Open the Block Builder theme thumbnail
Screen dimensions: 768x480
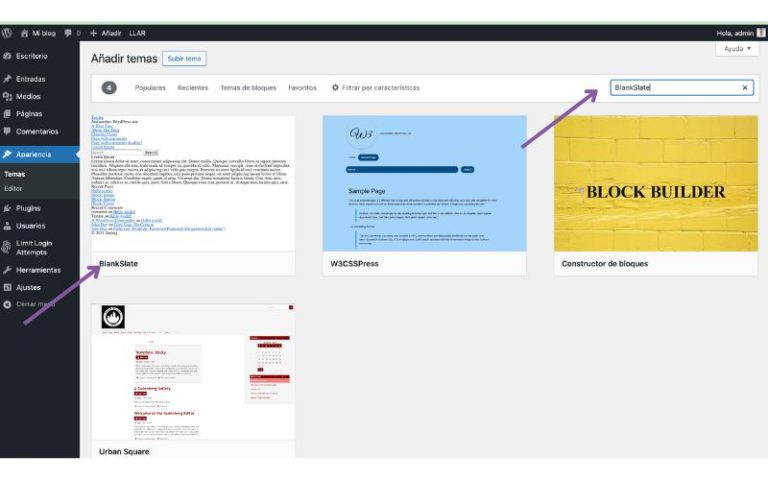click(x=655, y=183)
